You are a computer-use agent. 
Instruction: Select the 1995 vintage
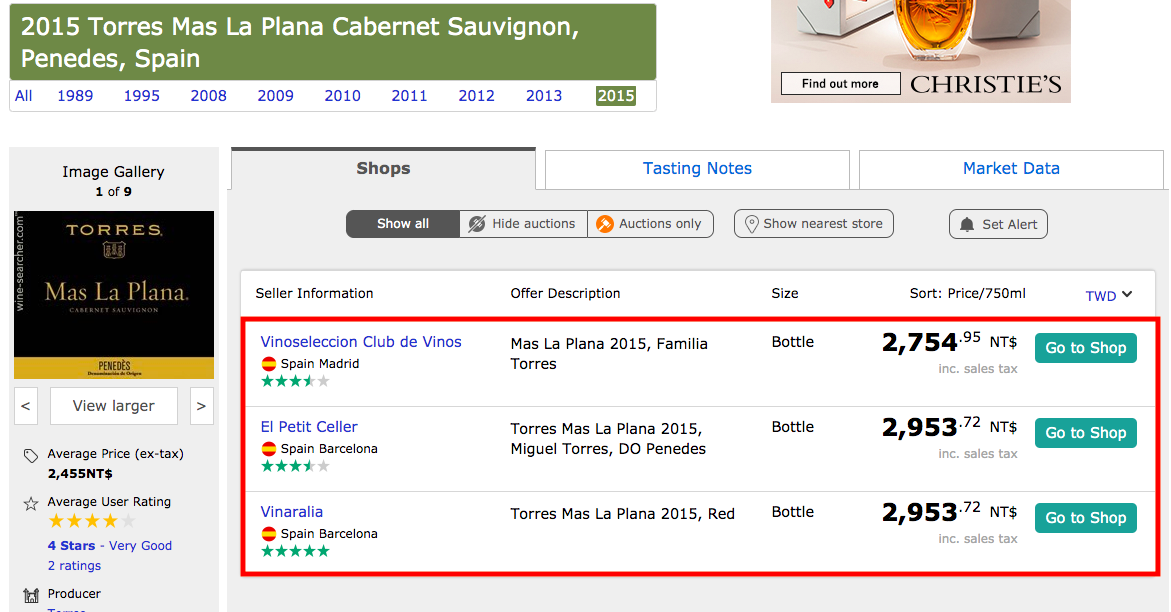coord(142,96)
